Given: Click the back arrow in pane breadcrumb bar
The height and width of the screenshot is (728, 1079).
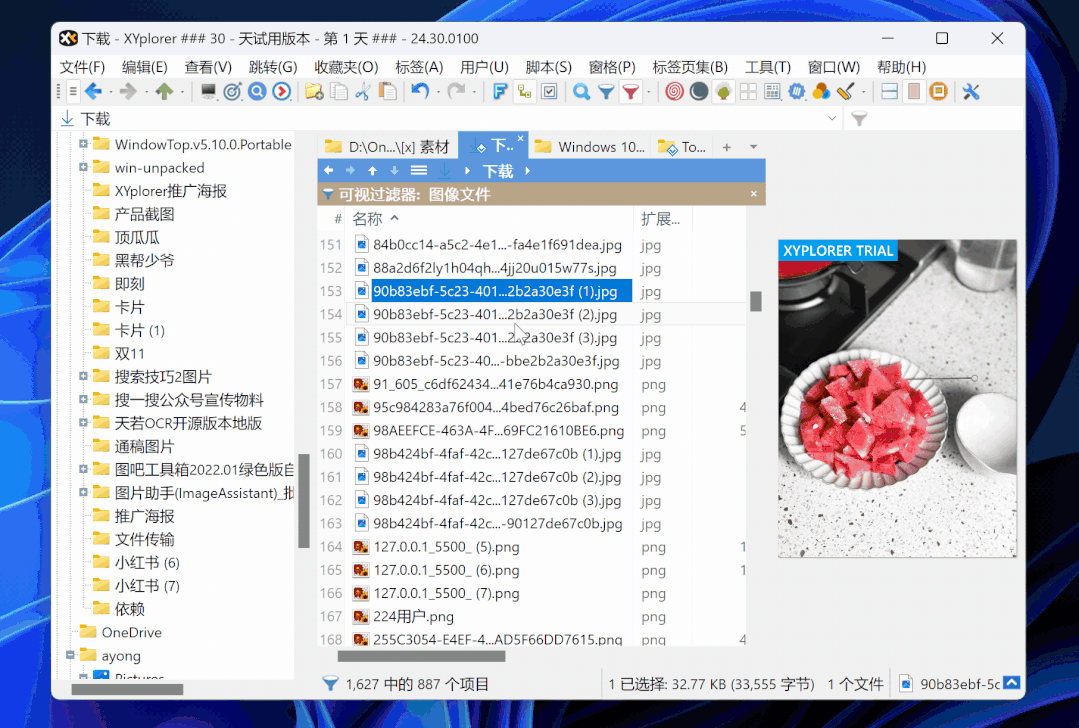Looking at the screenshot, I should coord(328,170).
